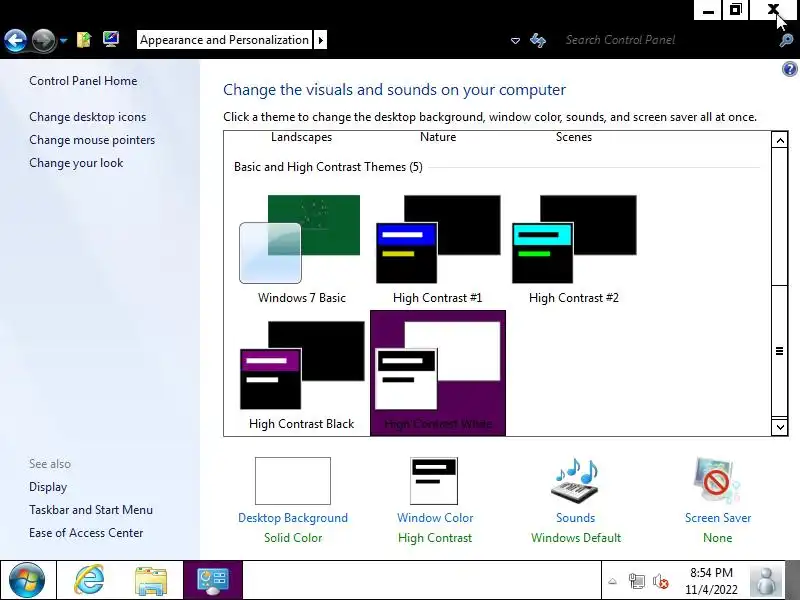Click High Contrast caption under Window Color
Image resolution: width=800 pixels, height=600 pixels.
pos(435,538)
